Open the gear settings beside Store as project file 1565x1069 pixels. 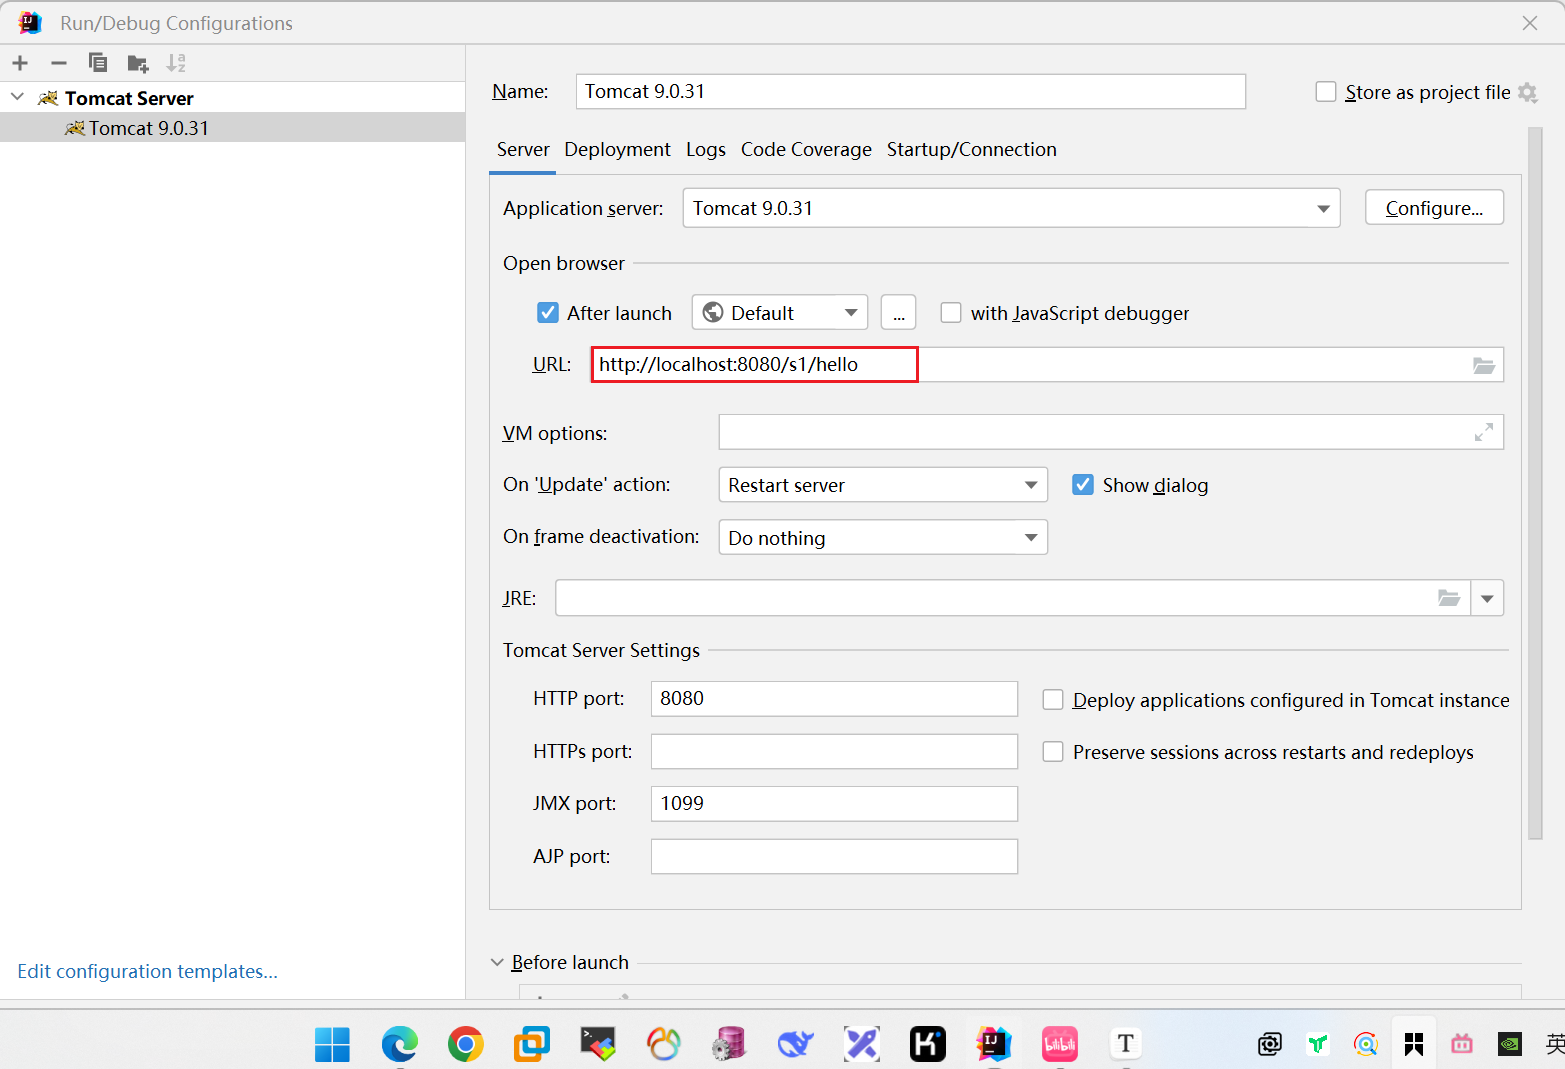tap(1527, 92)
